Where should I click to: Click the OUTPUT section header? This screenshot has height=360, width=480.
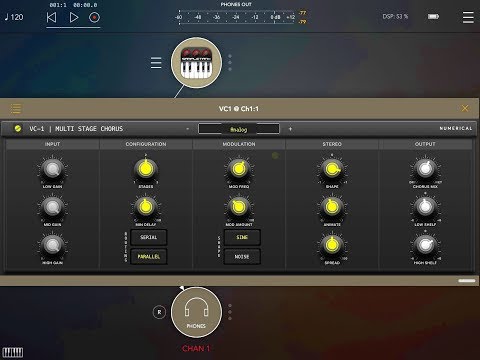point(425,144)
